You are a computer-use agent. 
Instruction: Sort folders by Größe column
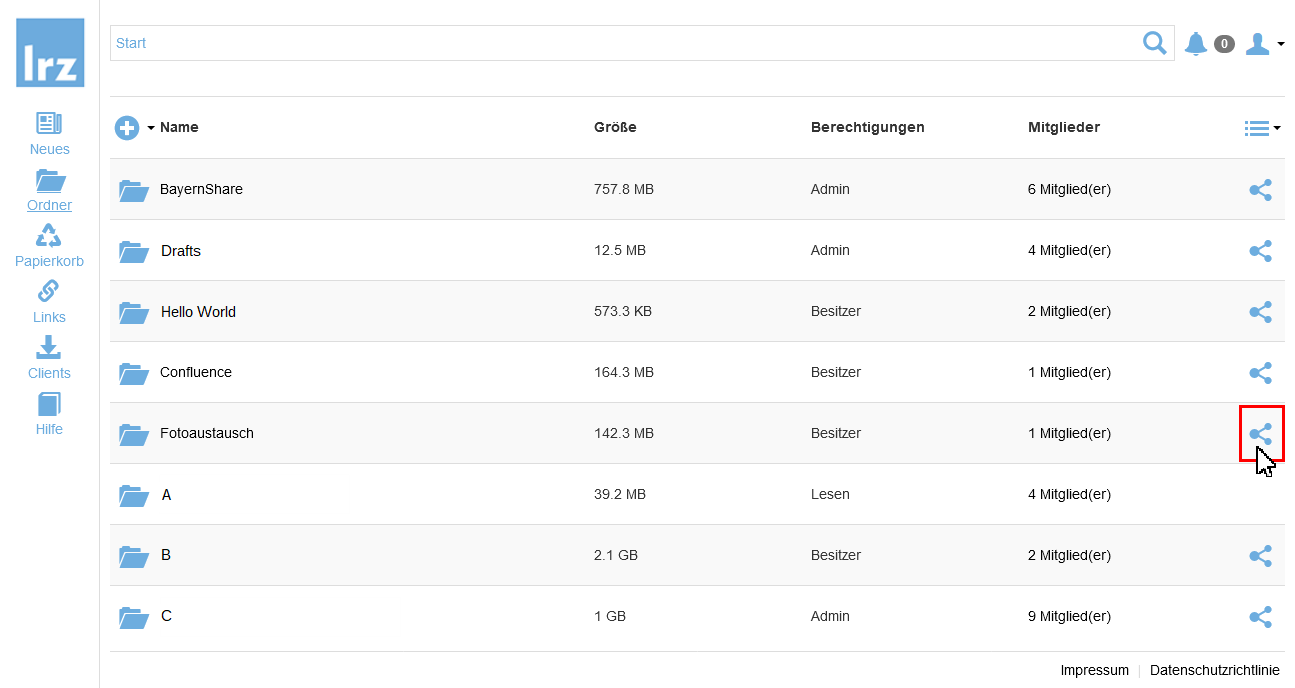click(615, 127)
